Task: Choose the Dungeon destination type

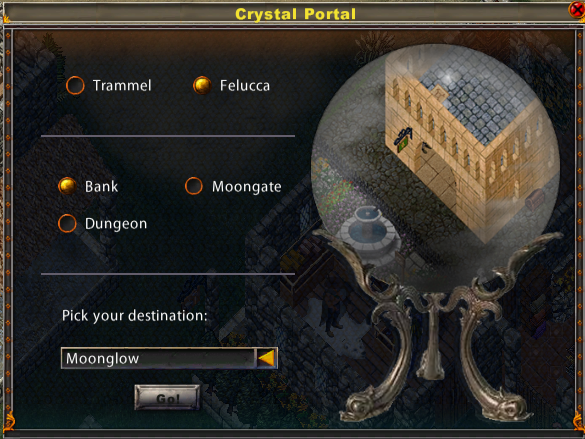Action: click(x=68, y=223)
